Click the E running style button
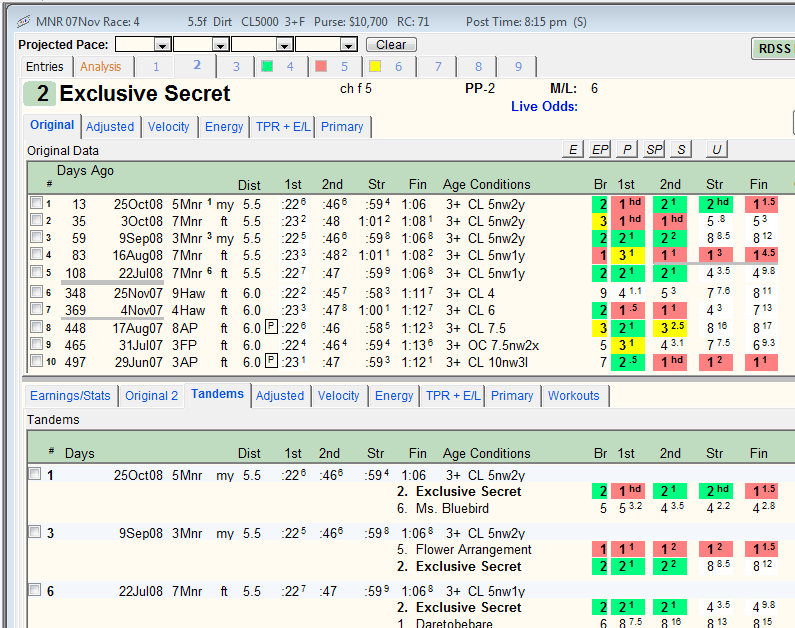Viewport: 795px width, 628px height. 573,150
